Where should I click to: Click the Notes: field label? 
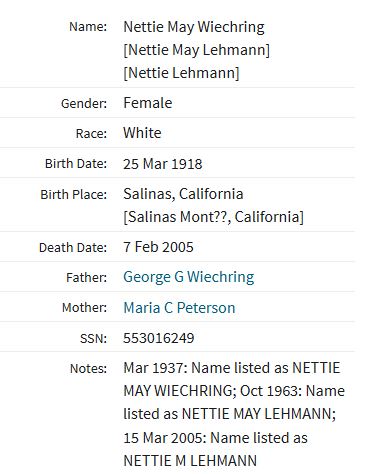tap(88, 369)
